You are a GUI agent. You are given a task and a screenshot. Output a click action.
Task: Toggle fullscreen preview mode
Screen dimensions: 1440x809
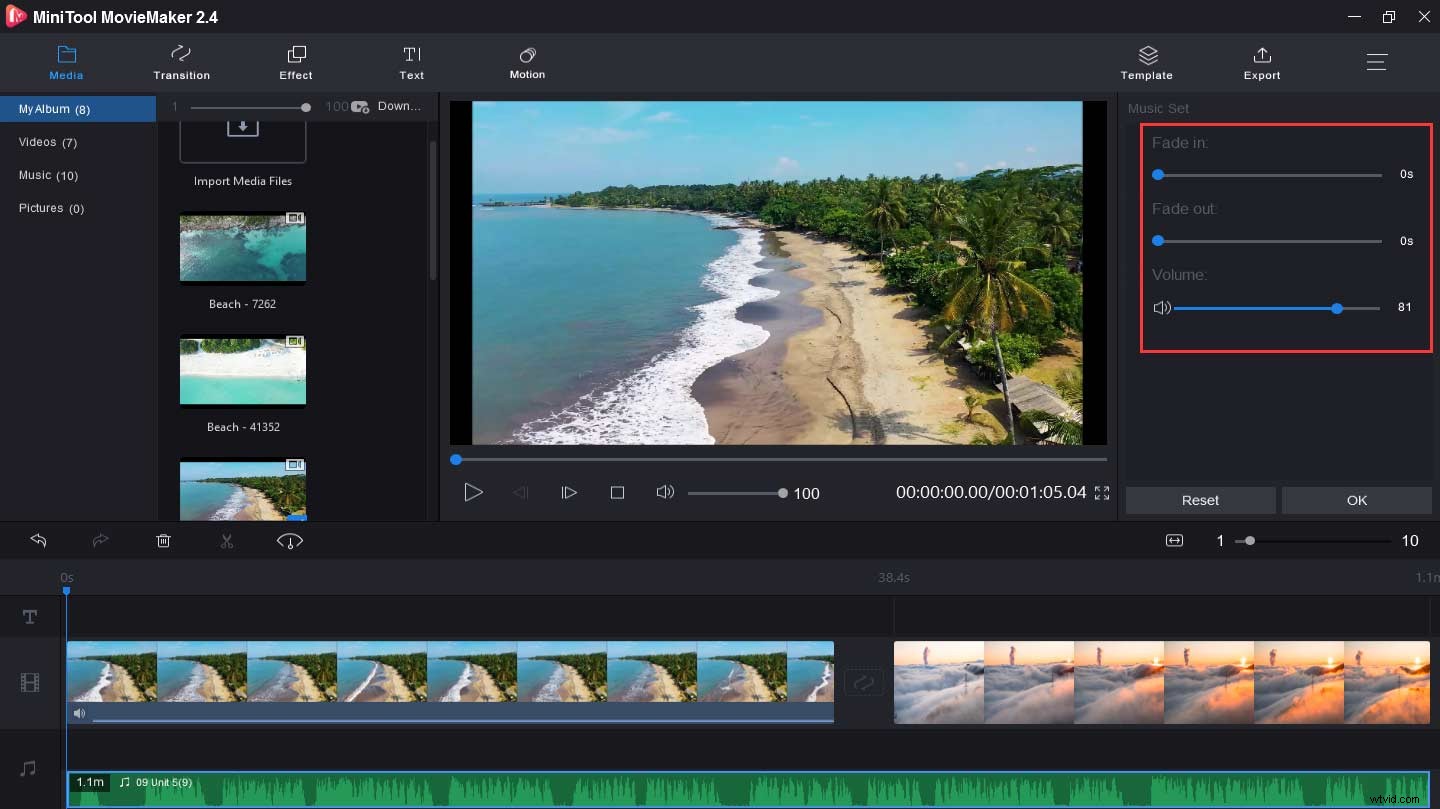coord(1100,492)
